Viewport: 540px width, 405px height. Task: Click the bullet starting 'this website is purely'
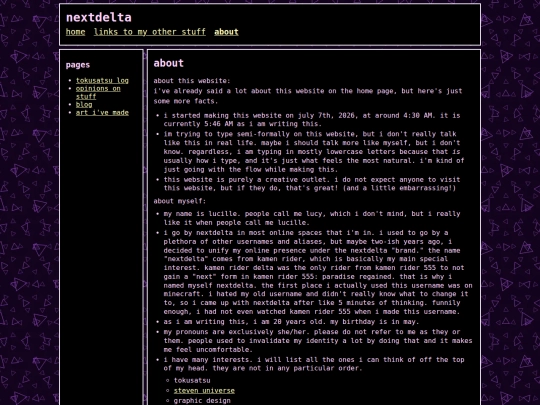[x=312, y=184]
